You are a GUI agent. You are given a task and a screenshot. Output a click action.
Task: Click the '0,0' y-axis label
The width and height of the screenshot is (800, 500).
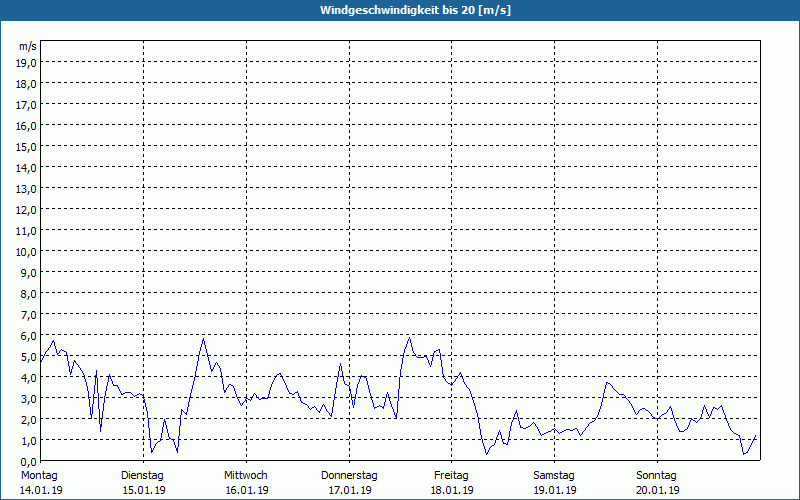point(29,462)
